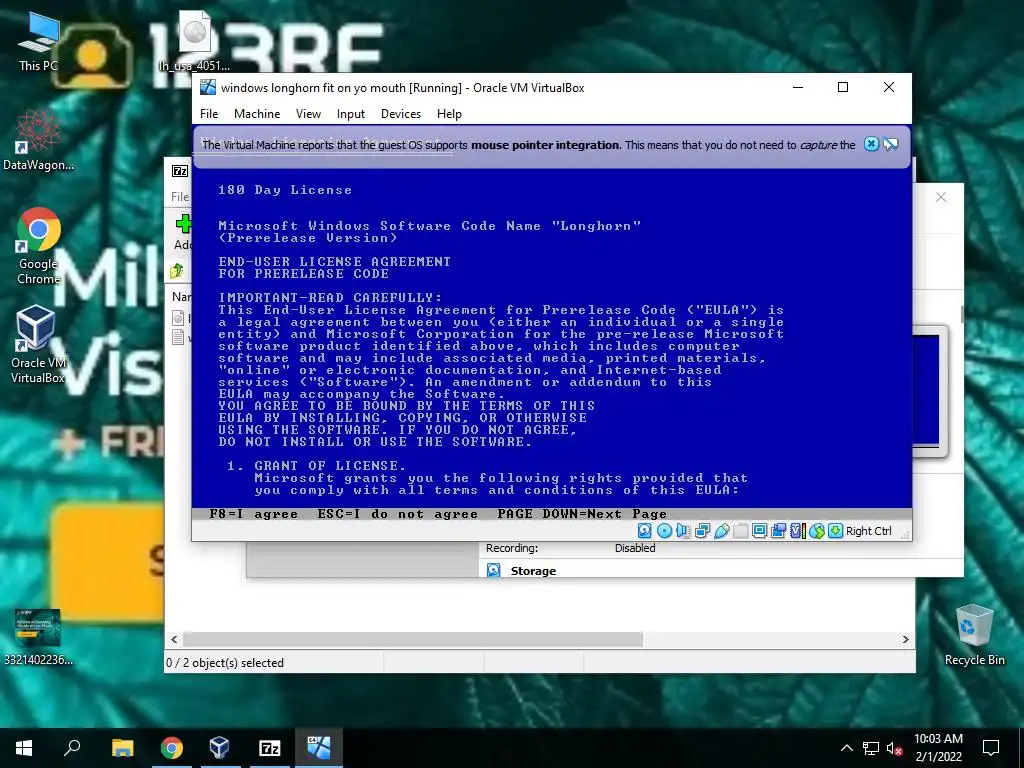
Task: Open the Storage section in VirtualBox Manager details
Action: 533,571
